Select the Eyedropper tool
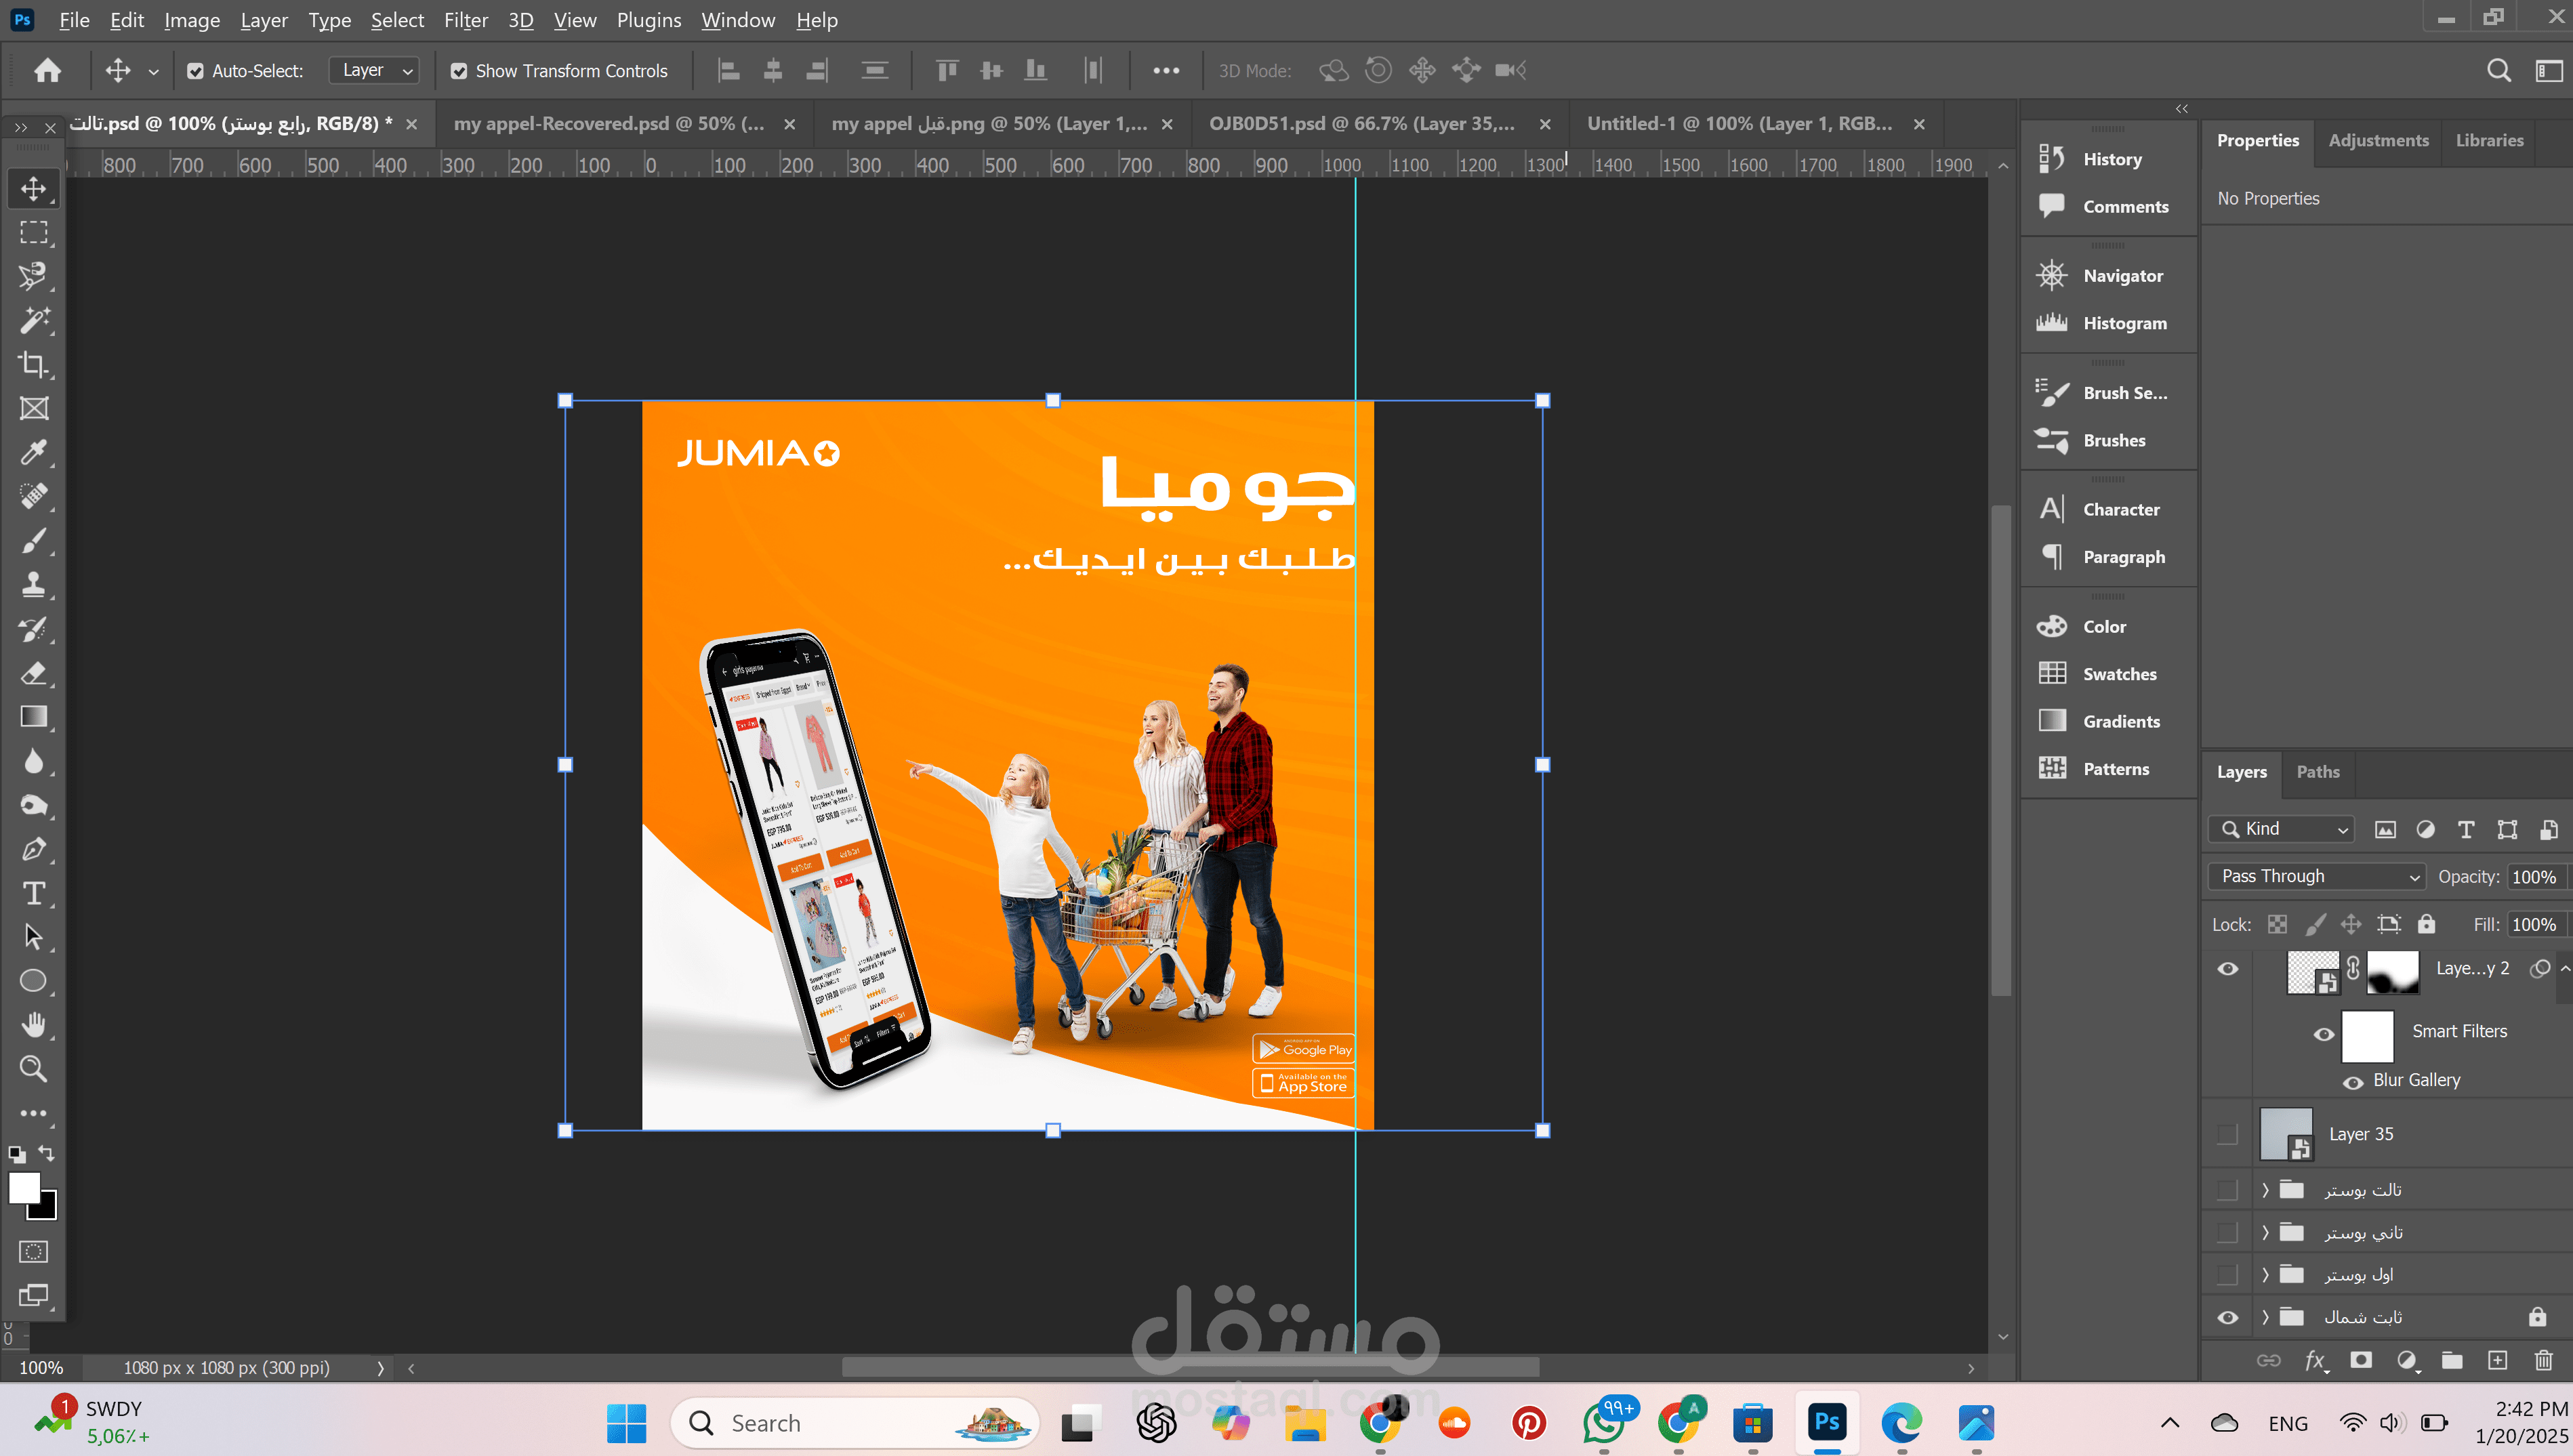This screenshot has height=1456, width=2573. 34,452
